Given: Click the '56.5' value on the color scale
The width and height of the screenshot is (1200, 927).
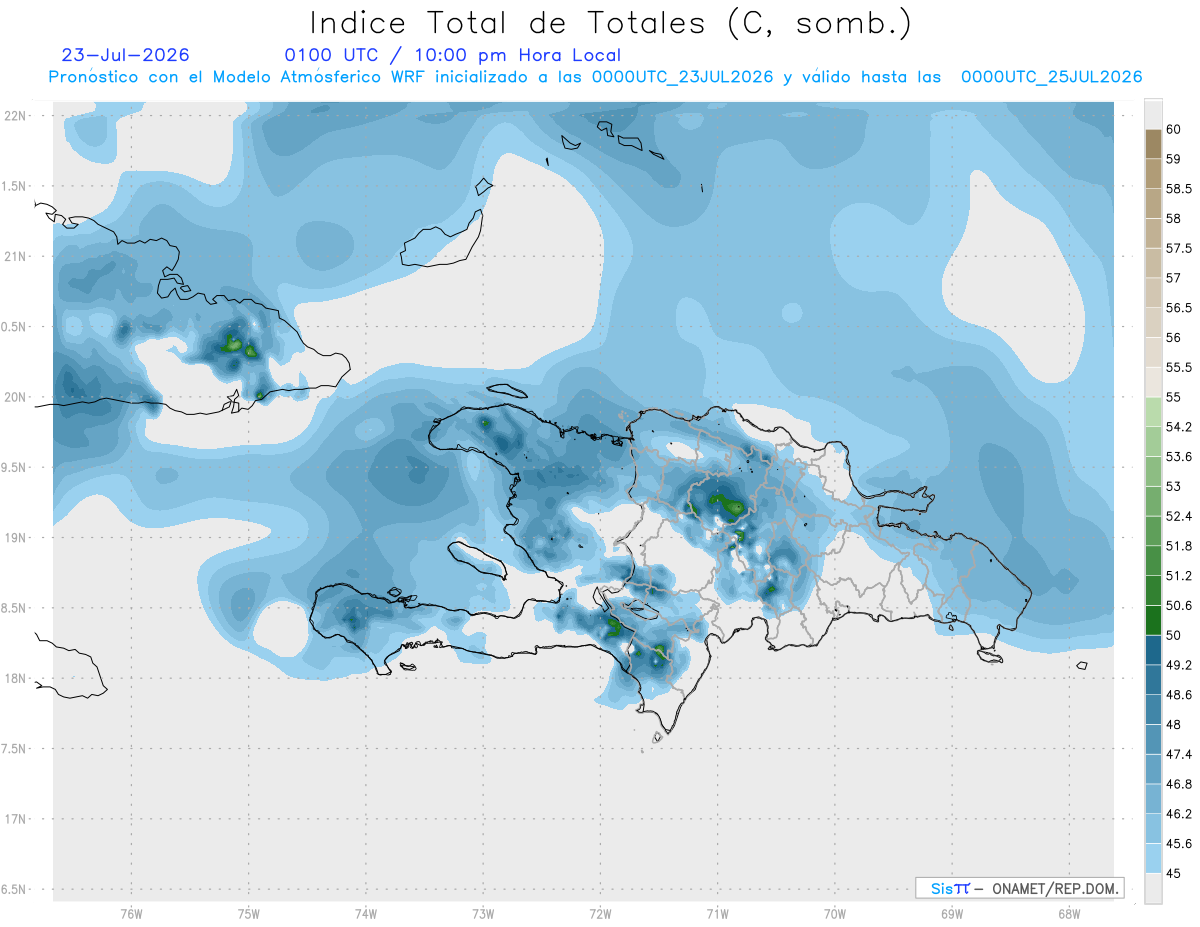Looking at the screenshot, I should (1178, 308).
